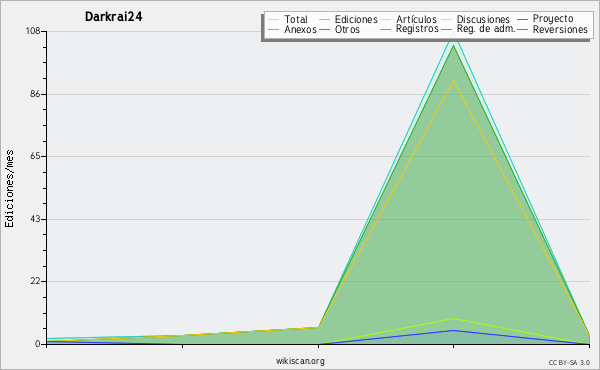This screenshot has height=370, width=600.
Task: Click the cyan Total line swatch
Action: pyautogui.click(x=274, y=19)
